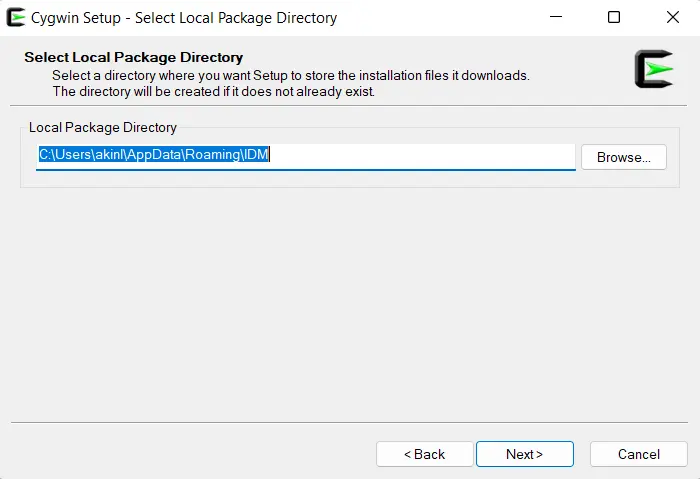Screen dimensions: 700x479
Task: Click the 'Local Package Directory' group label
Action: [103, 127]
